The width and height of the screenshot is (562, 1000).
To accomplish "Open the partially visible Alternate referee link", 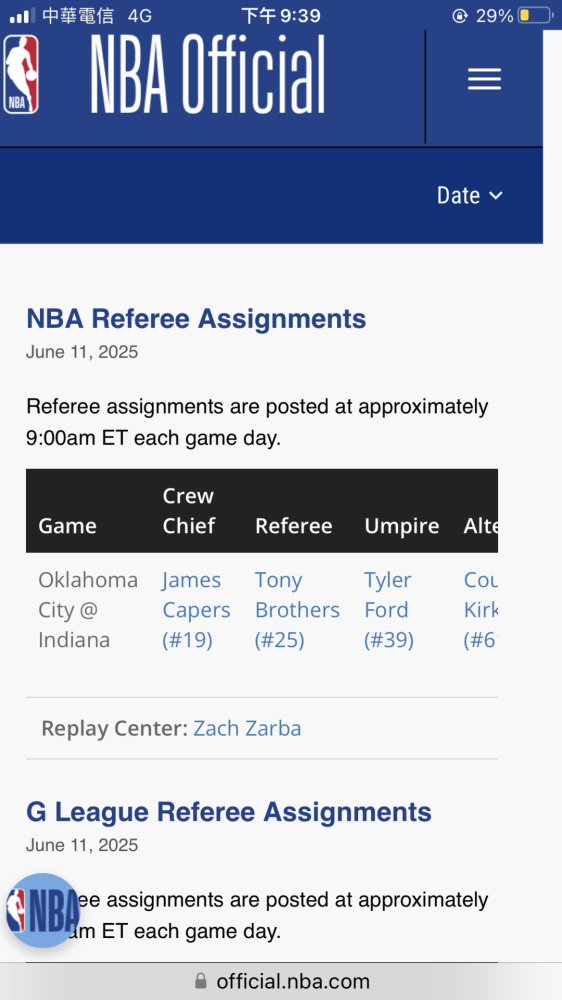I will click(x=480, y=610).
